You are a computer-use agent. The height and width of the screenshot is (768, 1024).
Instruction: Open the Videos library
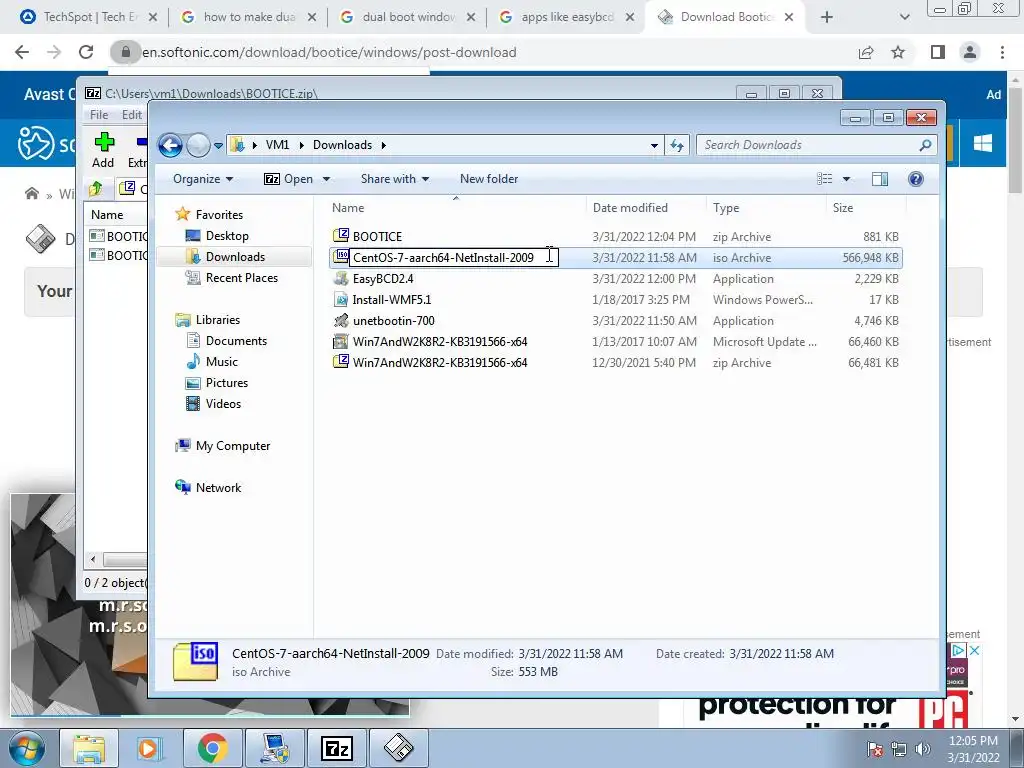[x=223, y=404]
